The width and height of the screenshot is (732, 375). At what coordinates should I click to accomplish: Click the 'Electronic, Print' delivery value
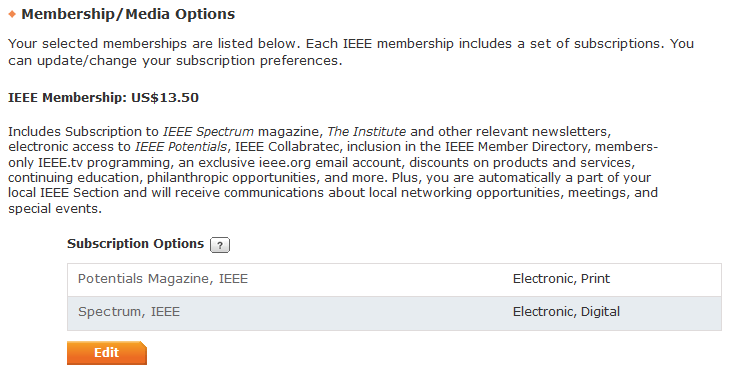[561, 279]
